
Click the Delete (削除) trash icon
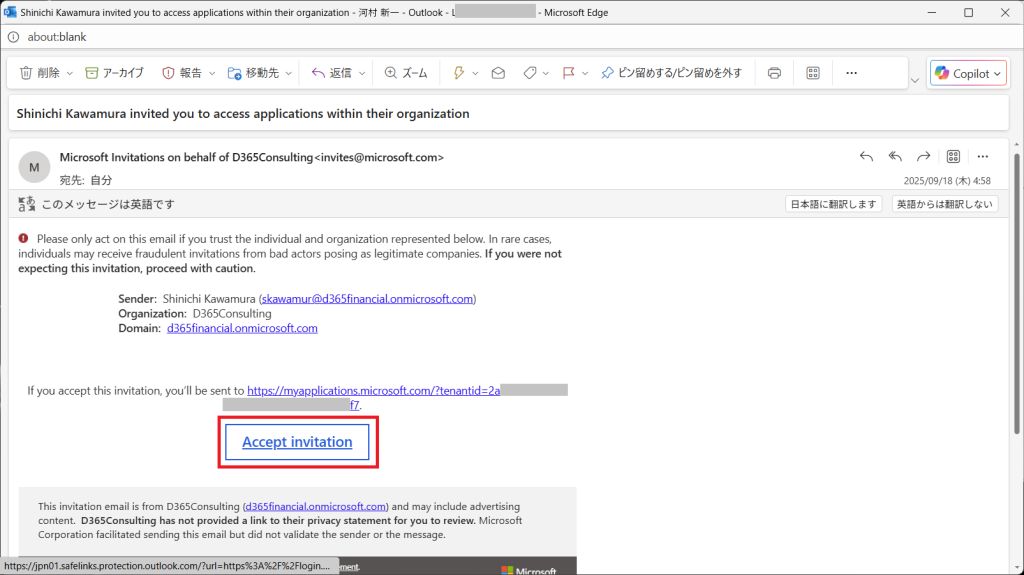click(40, 73)
